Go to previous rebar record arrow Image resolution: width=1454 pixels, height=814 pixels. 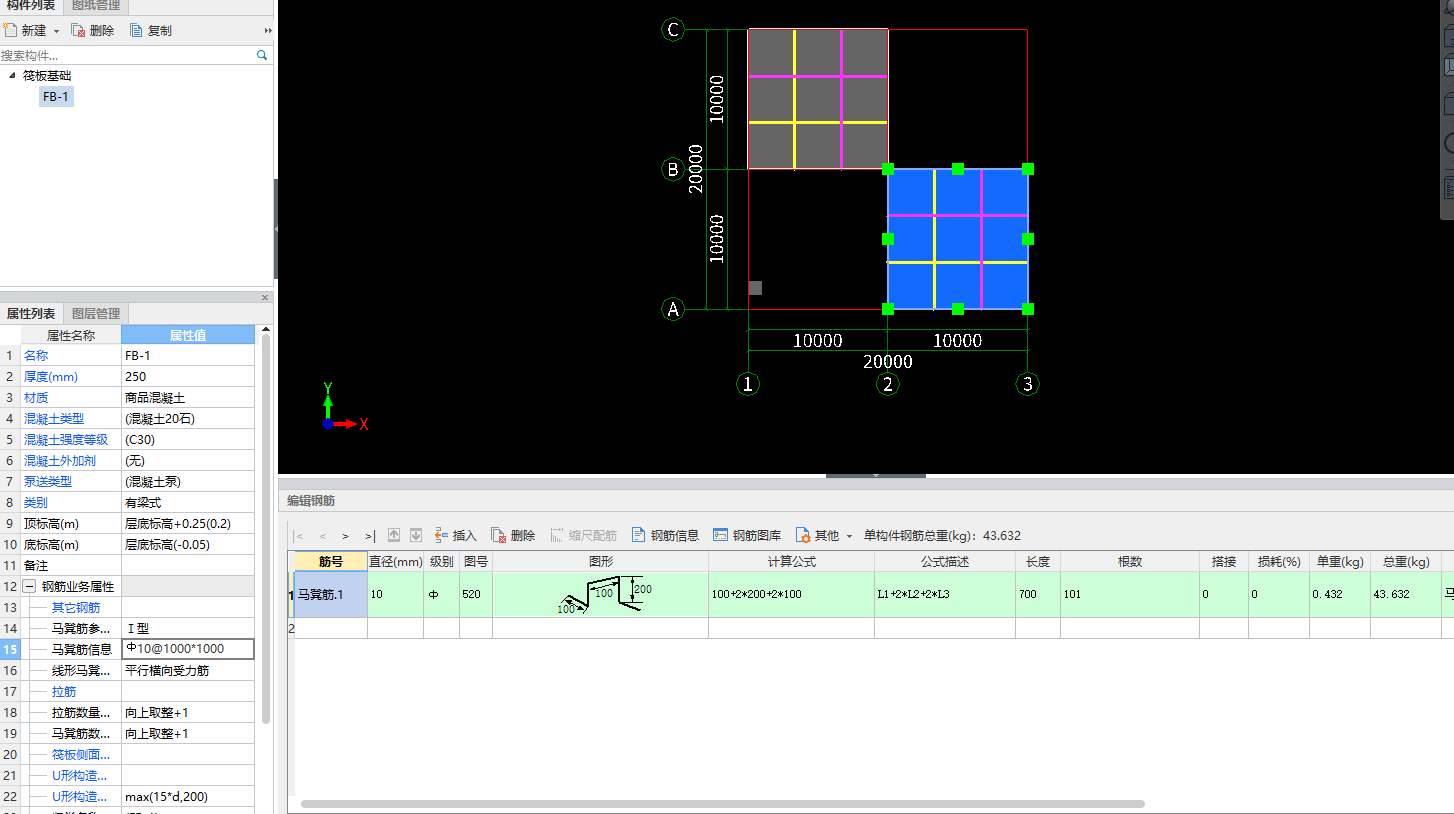click(x=323, y=536)
